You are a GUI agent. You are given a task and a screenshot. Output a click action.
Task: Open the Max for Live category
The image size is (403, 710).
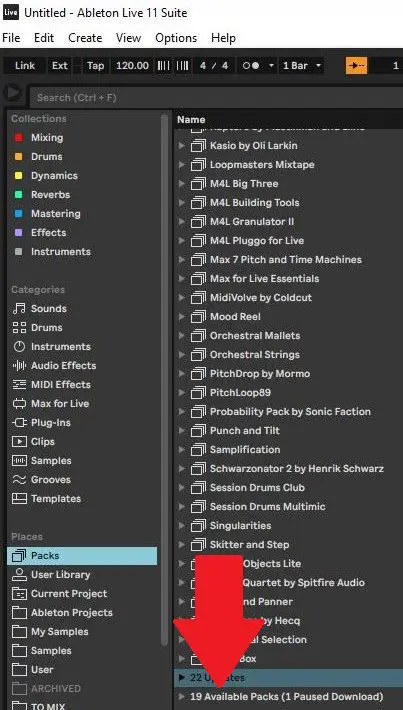51,403
